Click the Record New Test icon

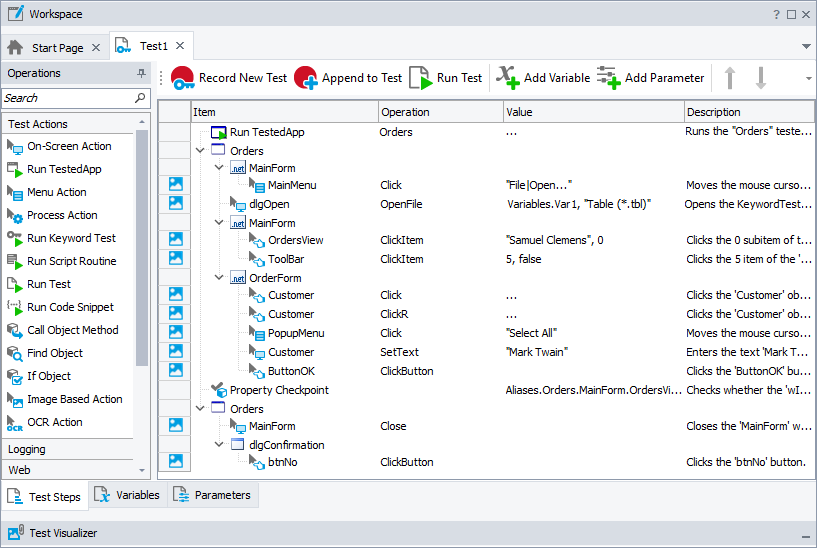[x=182, y=78]
